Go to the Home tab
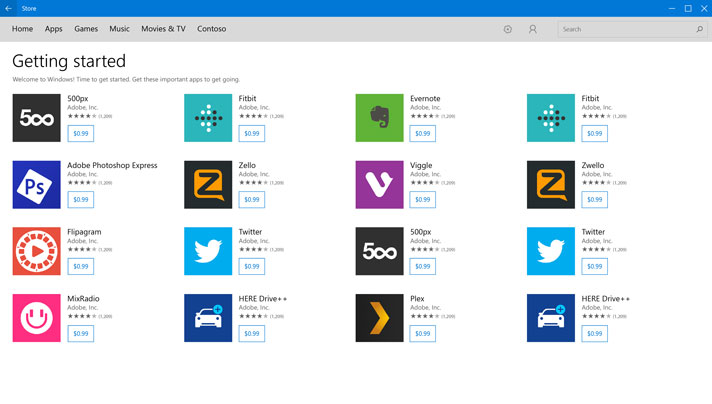 pos(22,29)
